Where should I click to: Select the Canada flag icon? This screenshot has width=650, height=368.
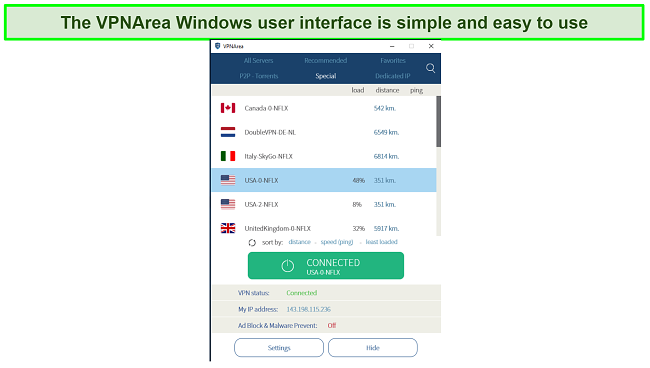(x=228, y=108)
